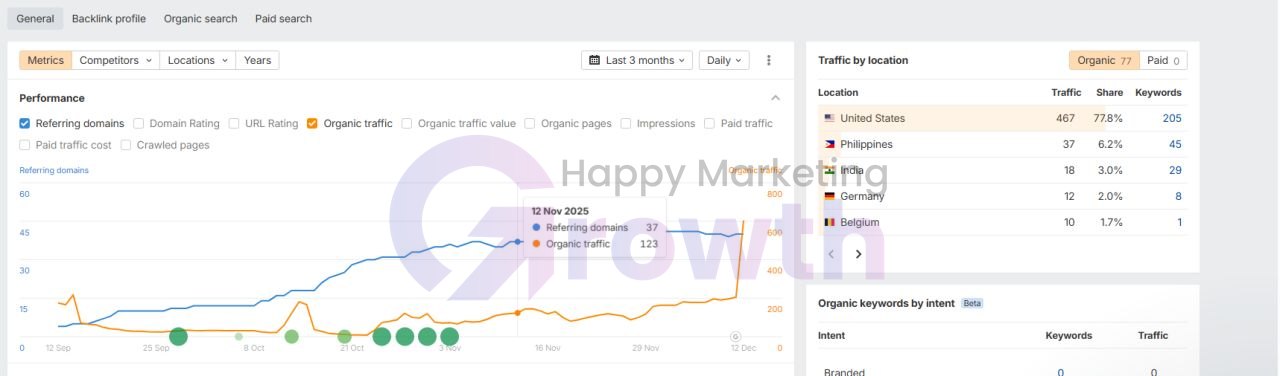Open the Organic search tab
The width and height of the screenshot is (1280, 376).
[x=201, y=18]
